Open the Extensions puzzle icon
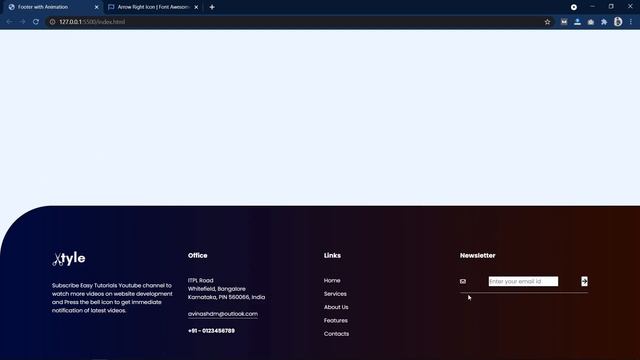 point(604,22)
